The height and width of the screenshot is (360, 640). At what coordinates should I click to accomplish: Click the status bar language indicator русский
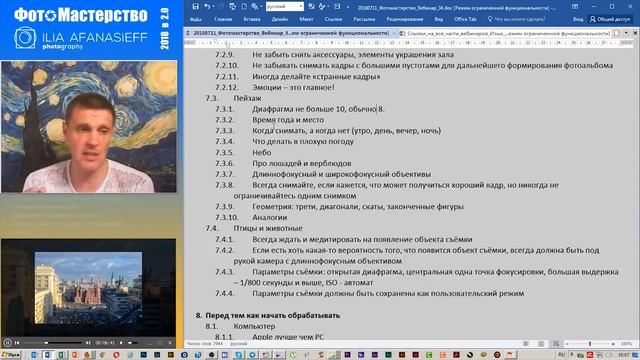point(239,344)
